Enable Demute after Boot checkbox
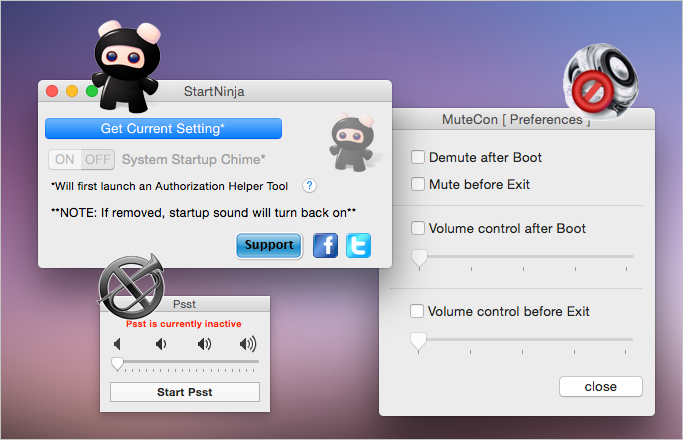 pyautogui.click(x=418, y=157)
